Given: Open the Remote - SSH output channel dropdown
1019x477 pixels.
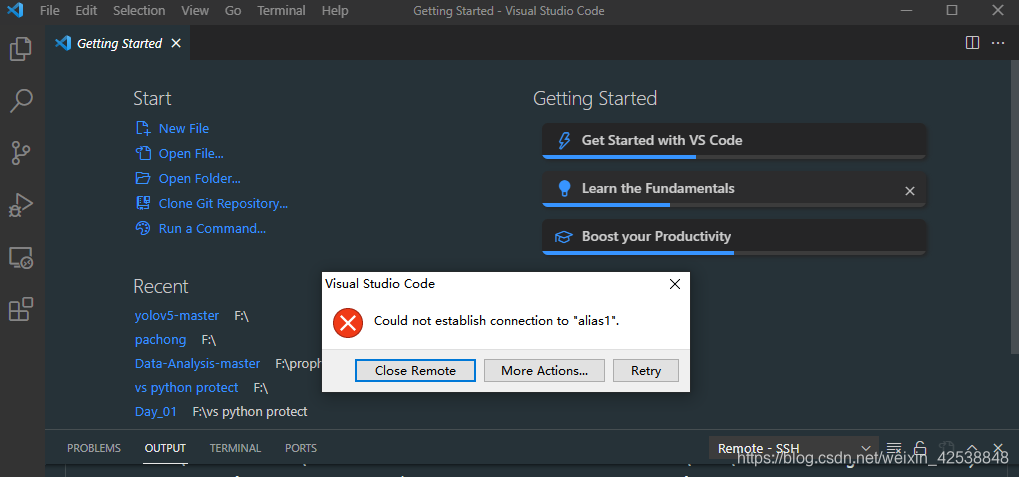Looking at the screenshot, I should point(792,448).
